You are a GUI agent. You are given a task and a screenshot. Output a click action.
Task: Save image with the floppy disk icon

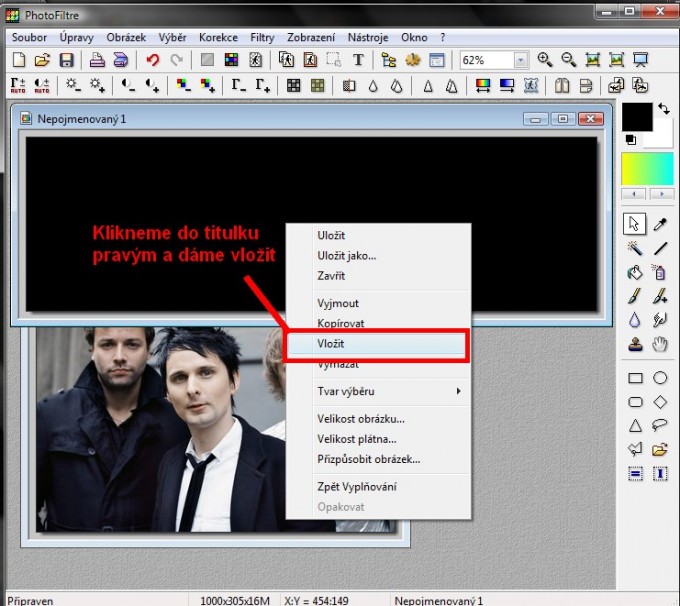point(66,60)
